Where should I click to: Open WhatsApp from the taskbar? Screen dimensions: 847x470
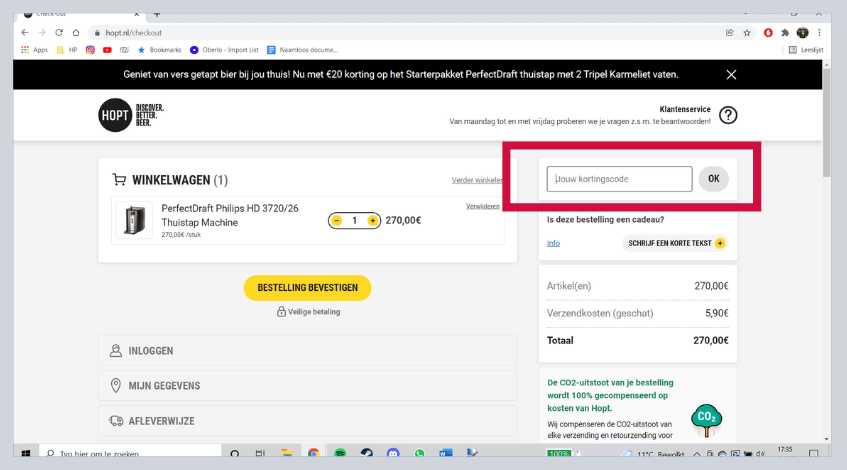coord(419,453)
